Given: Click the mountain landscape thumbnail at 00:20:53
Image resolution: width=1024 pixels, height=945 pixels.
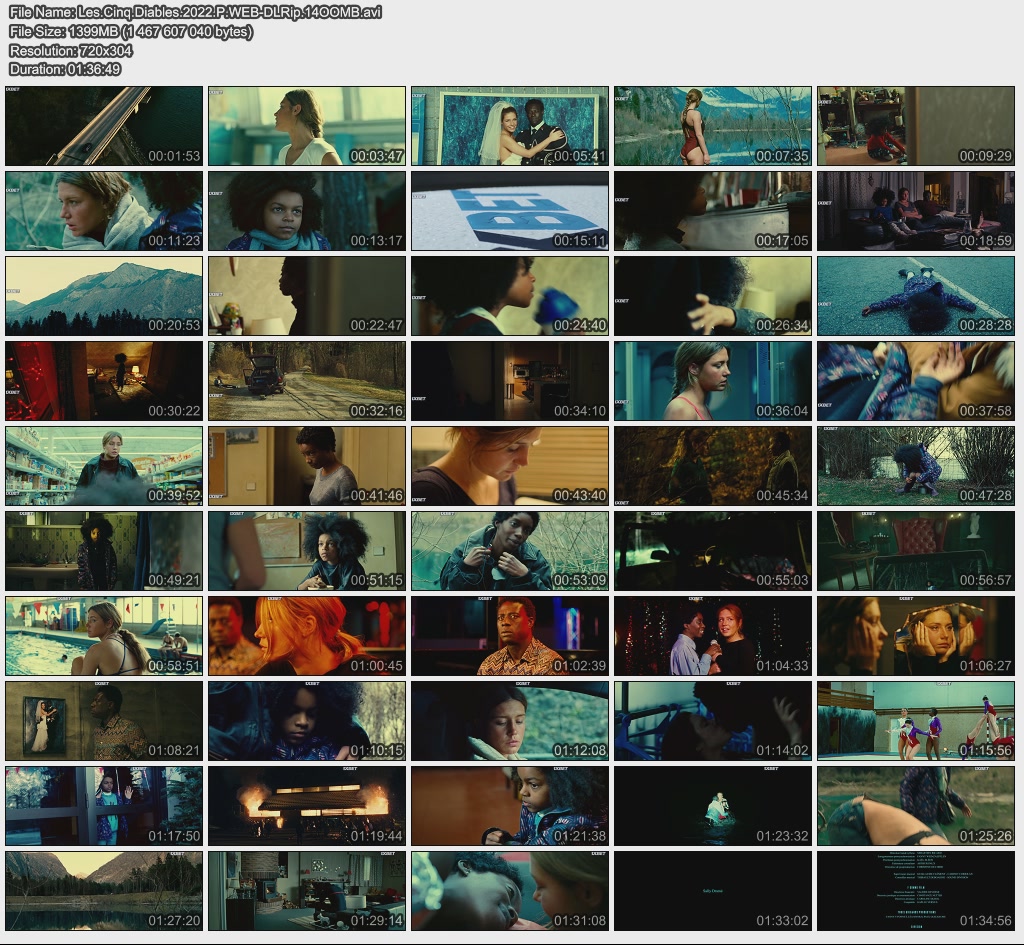Looking at the screenshot, I should tap(104, 296).
